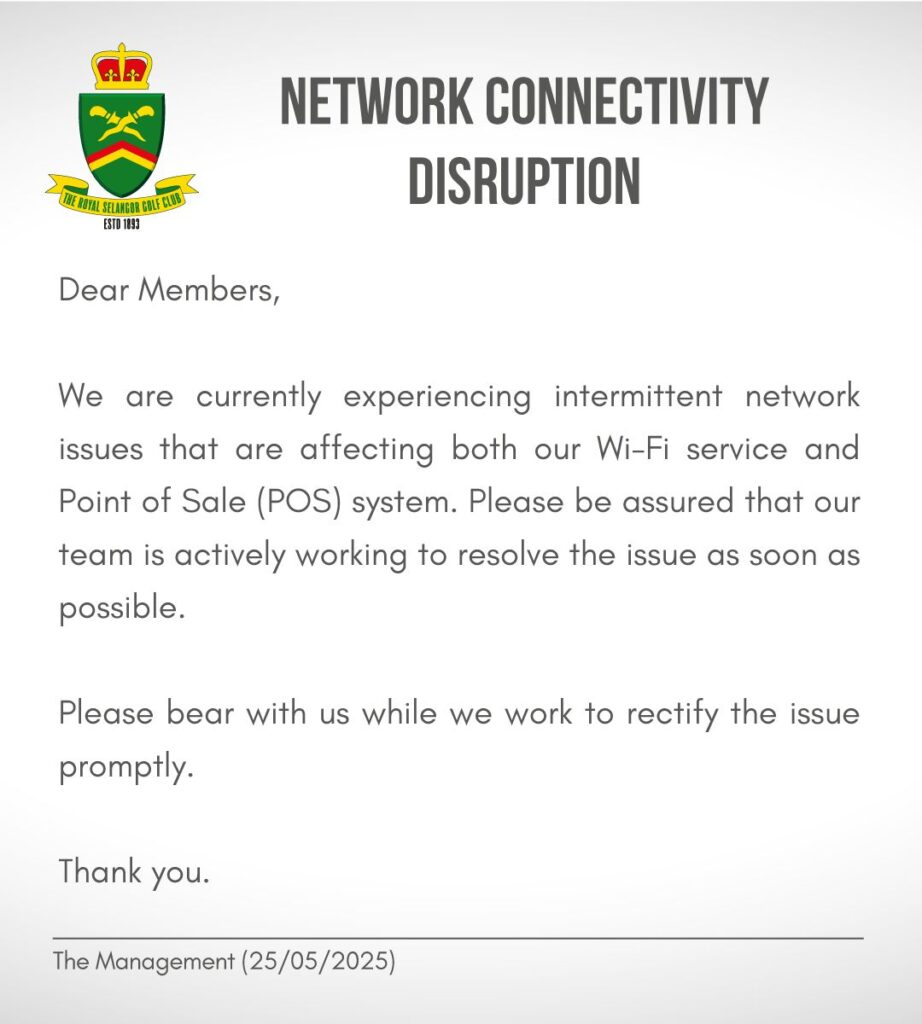This screenshot has width=922, height=1024.
Task: Click the NETWORK CONNECTIVITY heading line
Action: (524, 100)
